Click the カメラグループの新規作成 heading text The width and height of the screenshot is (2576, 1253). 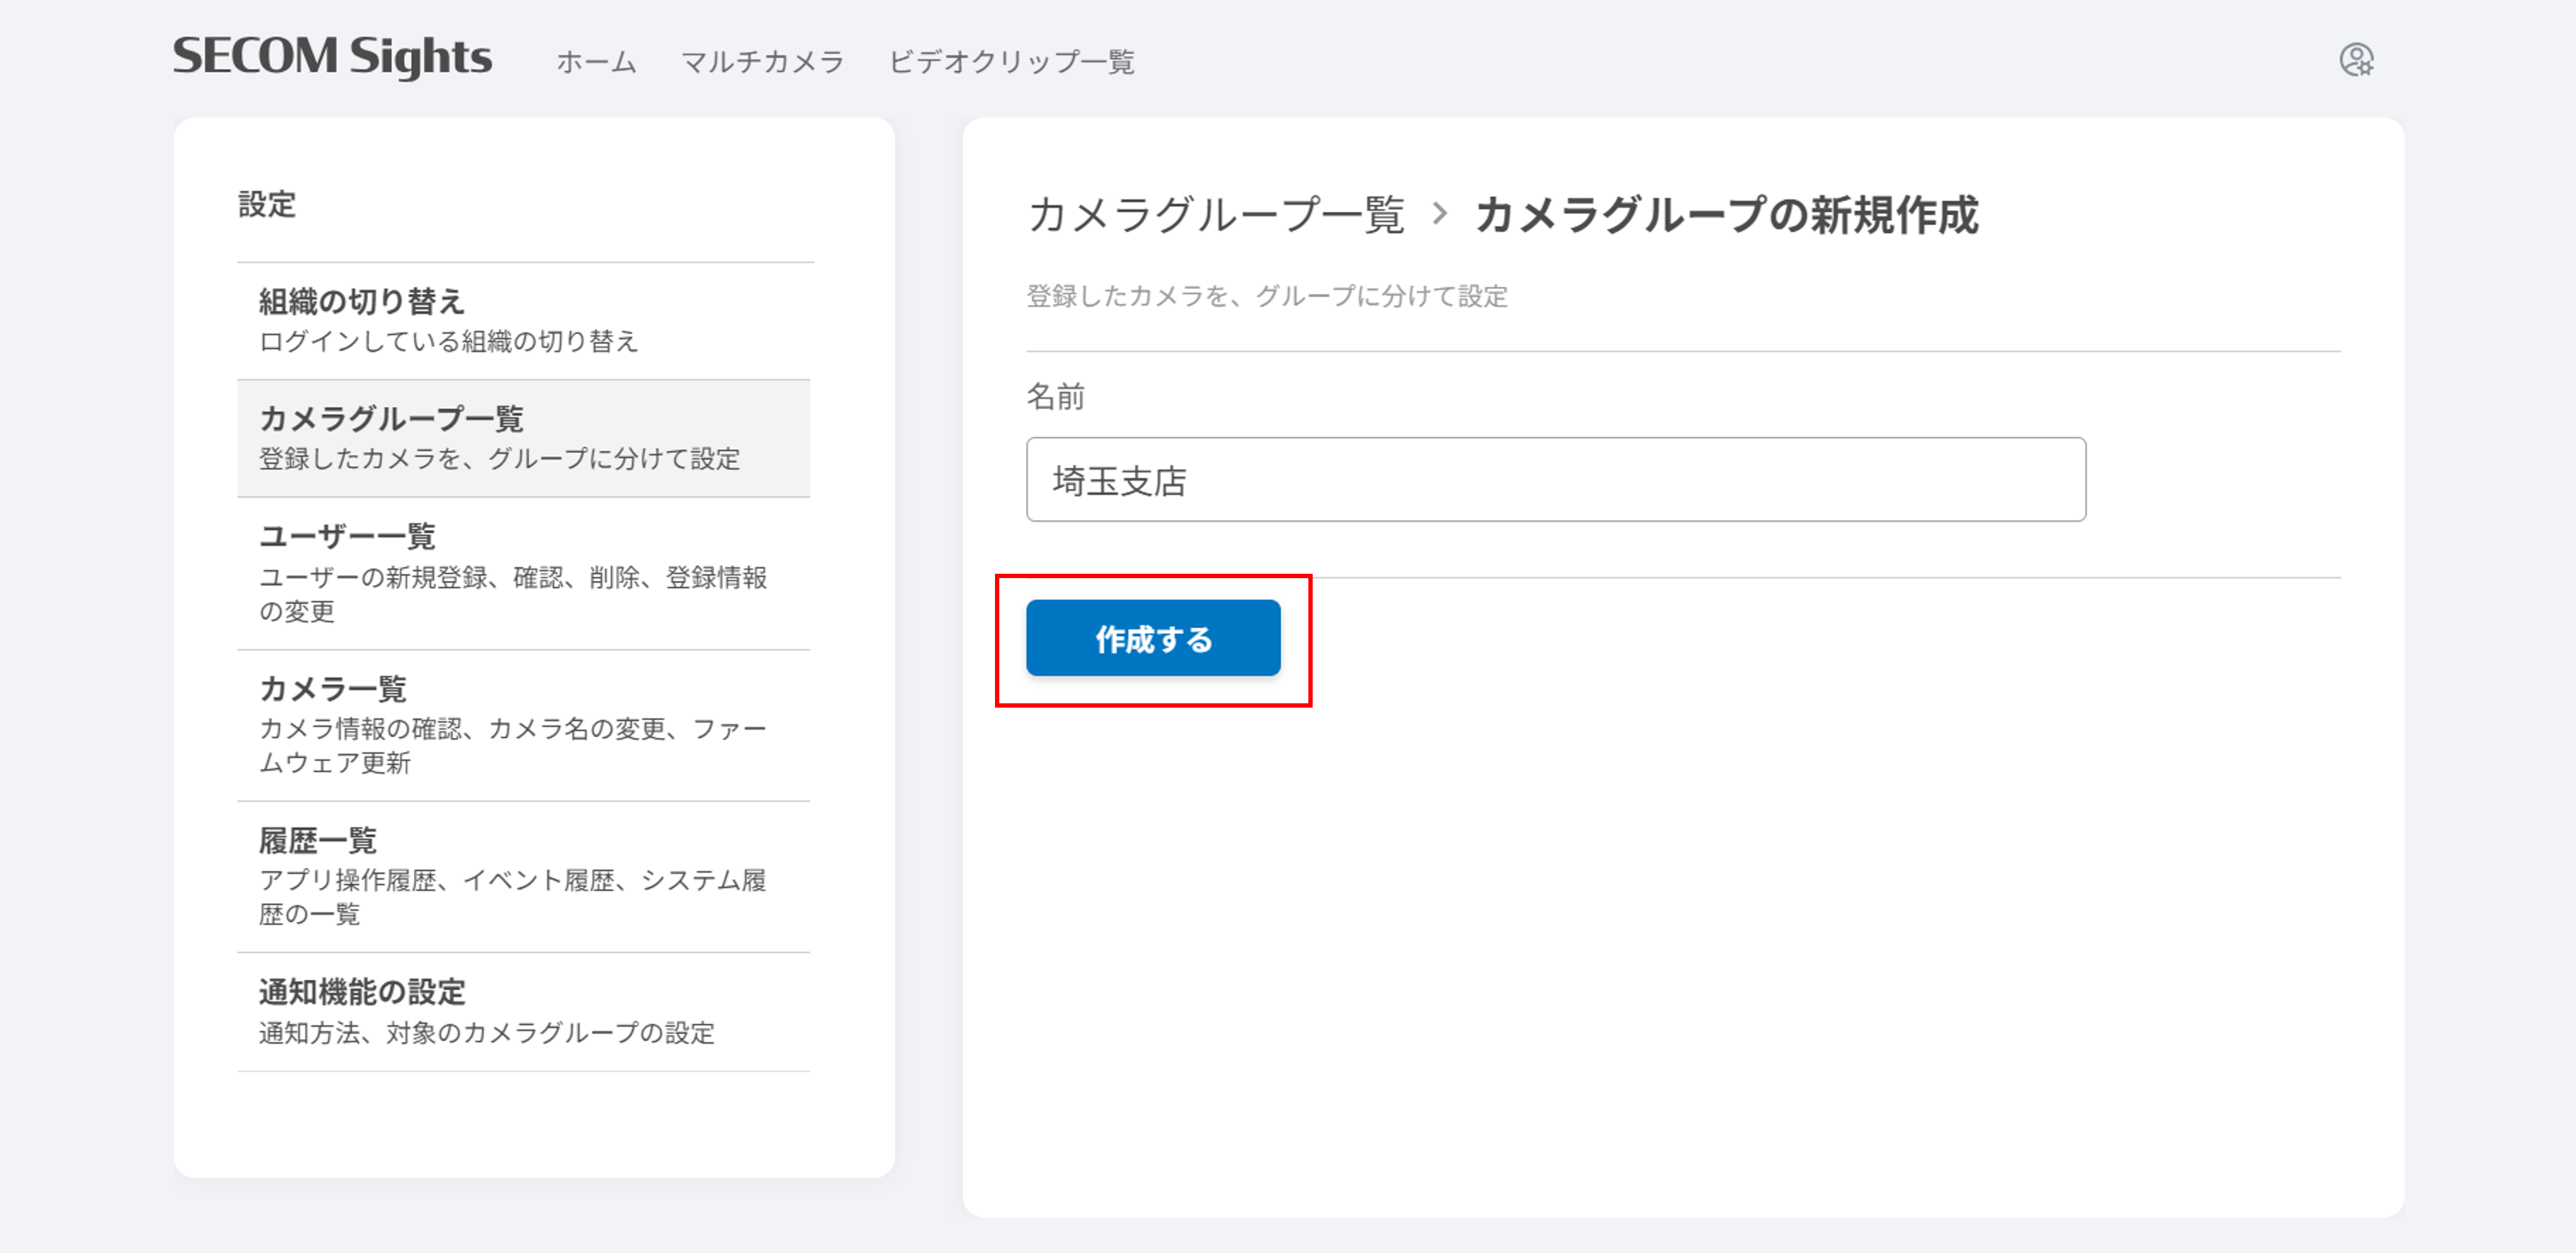pyautogui.click(x=1727, y=215)
